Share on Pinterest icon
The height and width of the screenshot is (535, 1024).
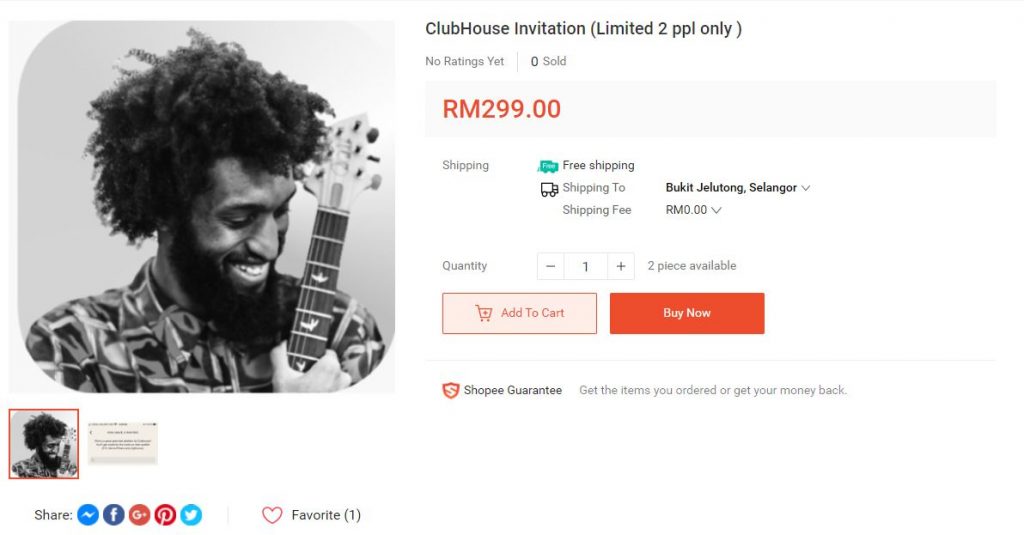165,515
